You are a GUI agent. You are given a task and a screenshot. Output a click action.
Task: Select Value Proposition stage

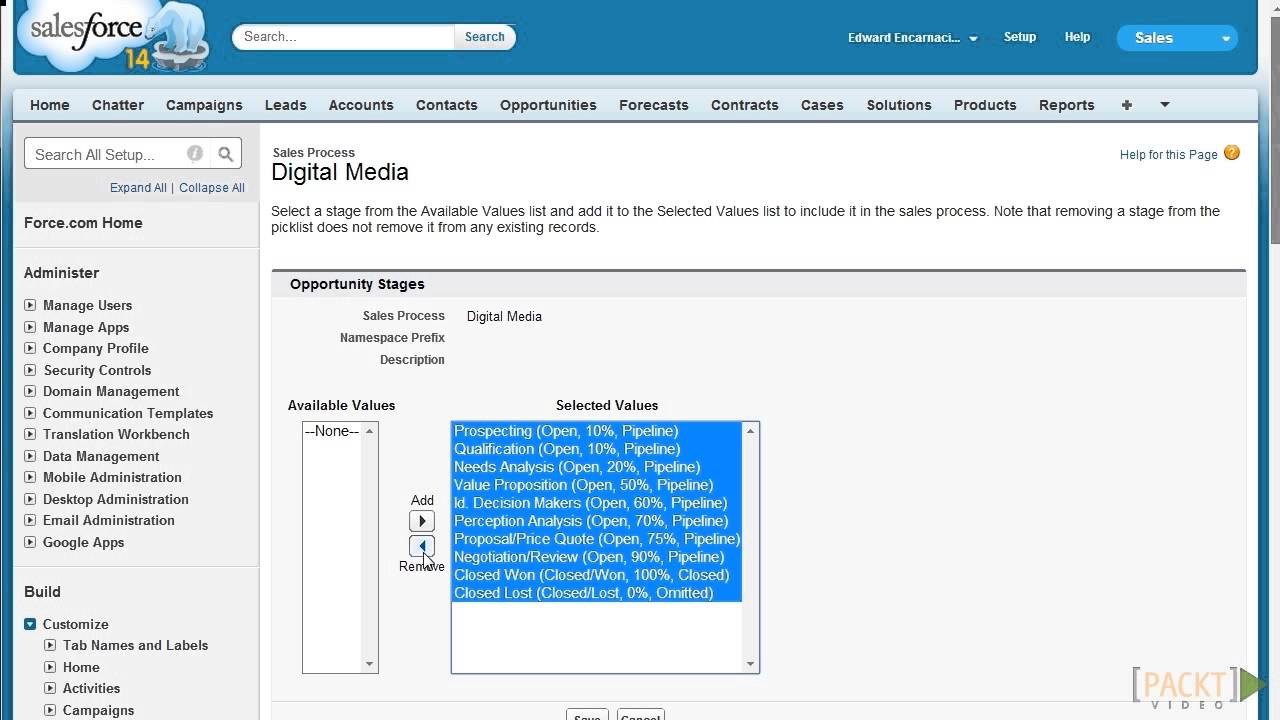(x=597, y=485)
